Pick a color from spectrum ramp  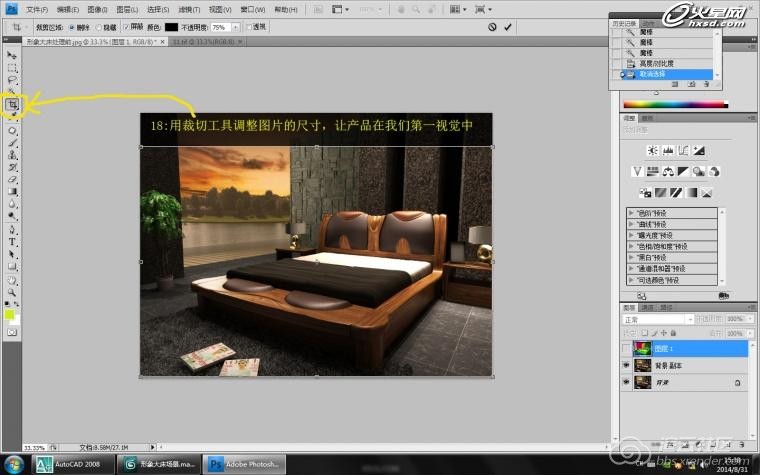pyautogui.click(x=675, y=104)
